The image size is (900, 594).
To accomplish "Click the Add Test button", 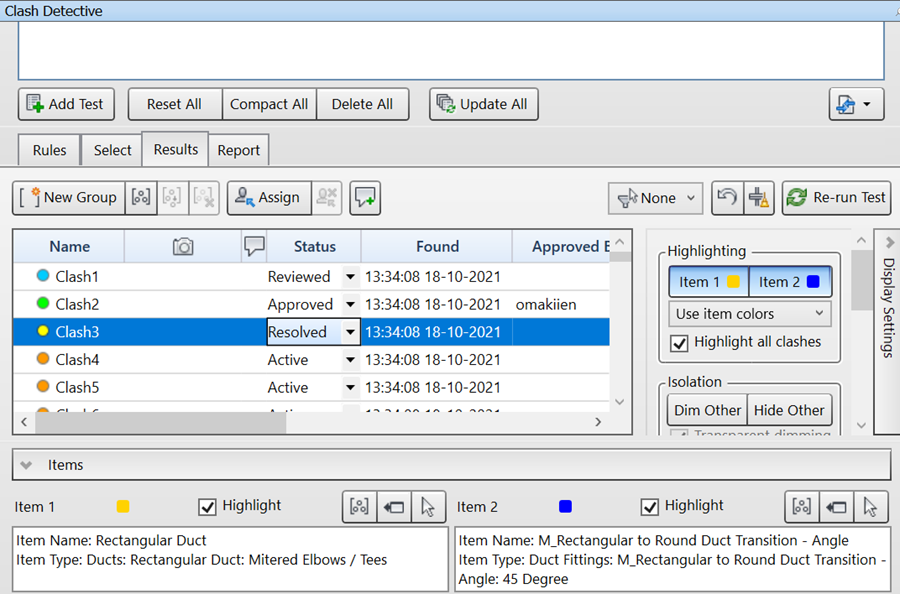I will coord(66,104).
